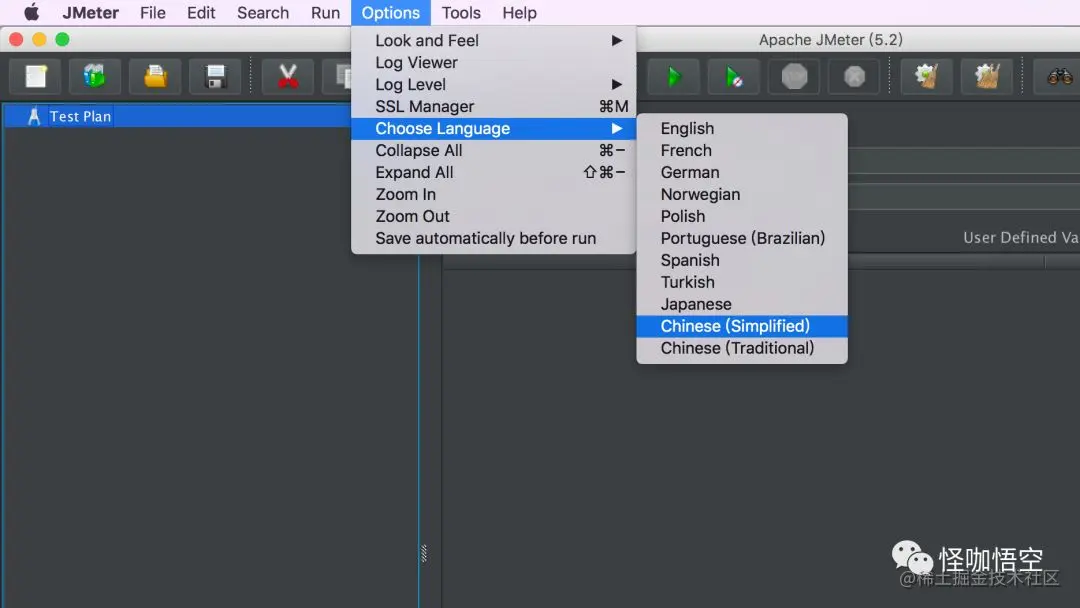Choose Spanish language
This screenshot has width=1080, height=608.
click(x=742, y=260)
